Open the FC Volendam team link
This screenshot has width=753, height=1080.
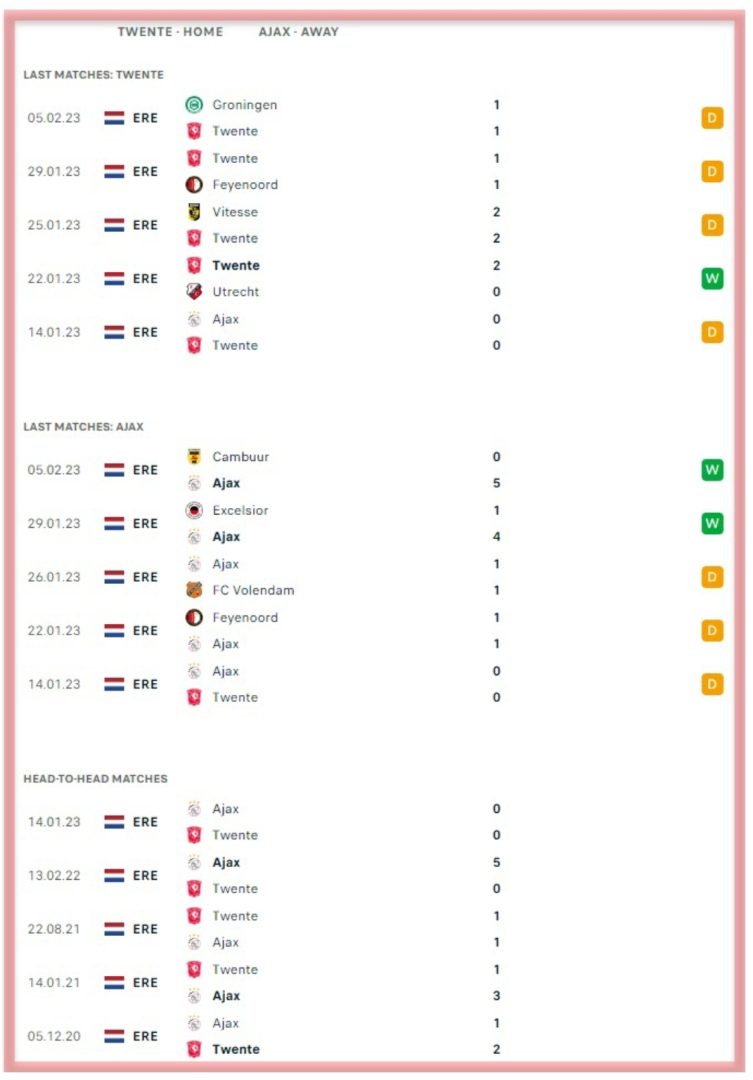pos(253,590)
